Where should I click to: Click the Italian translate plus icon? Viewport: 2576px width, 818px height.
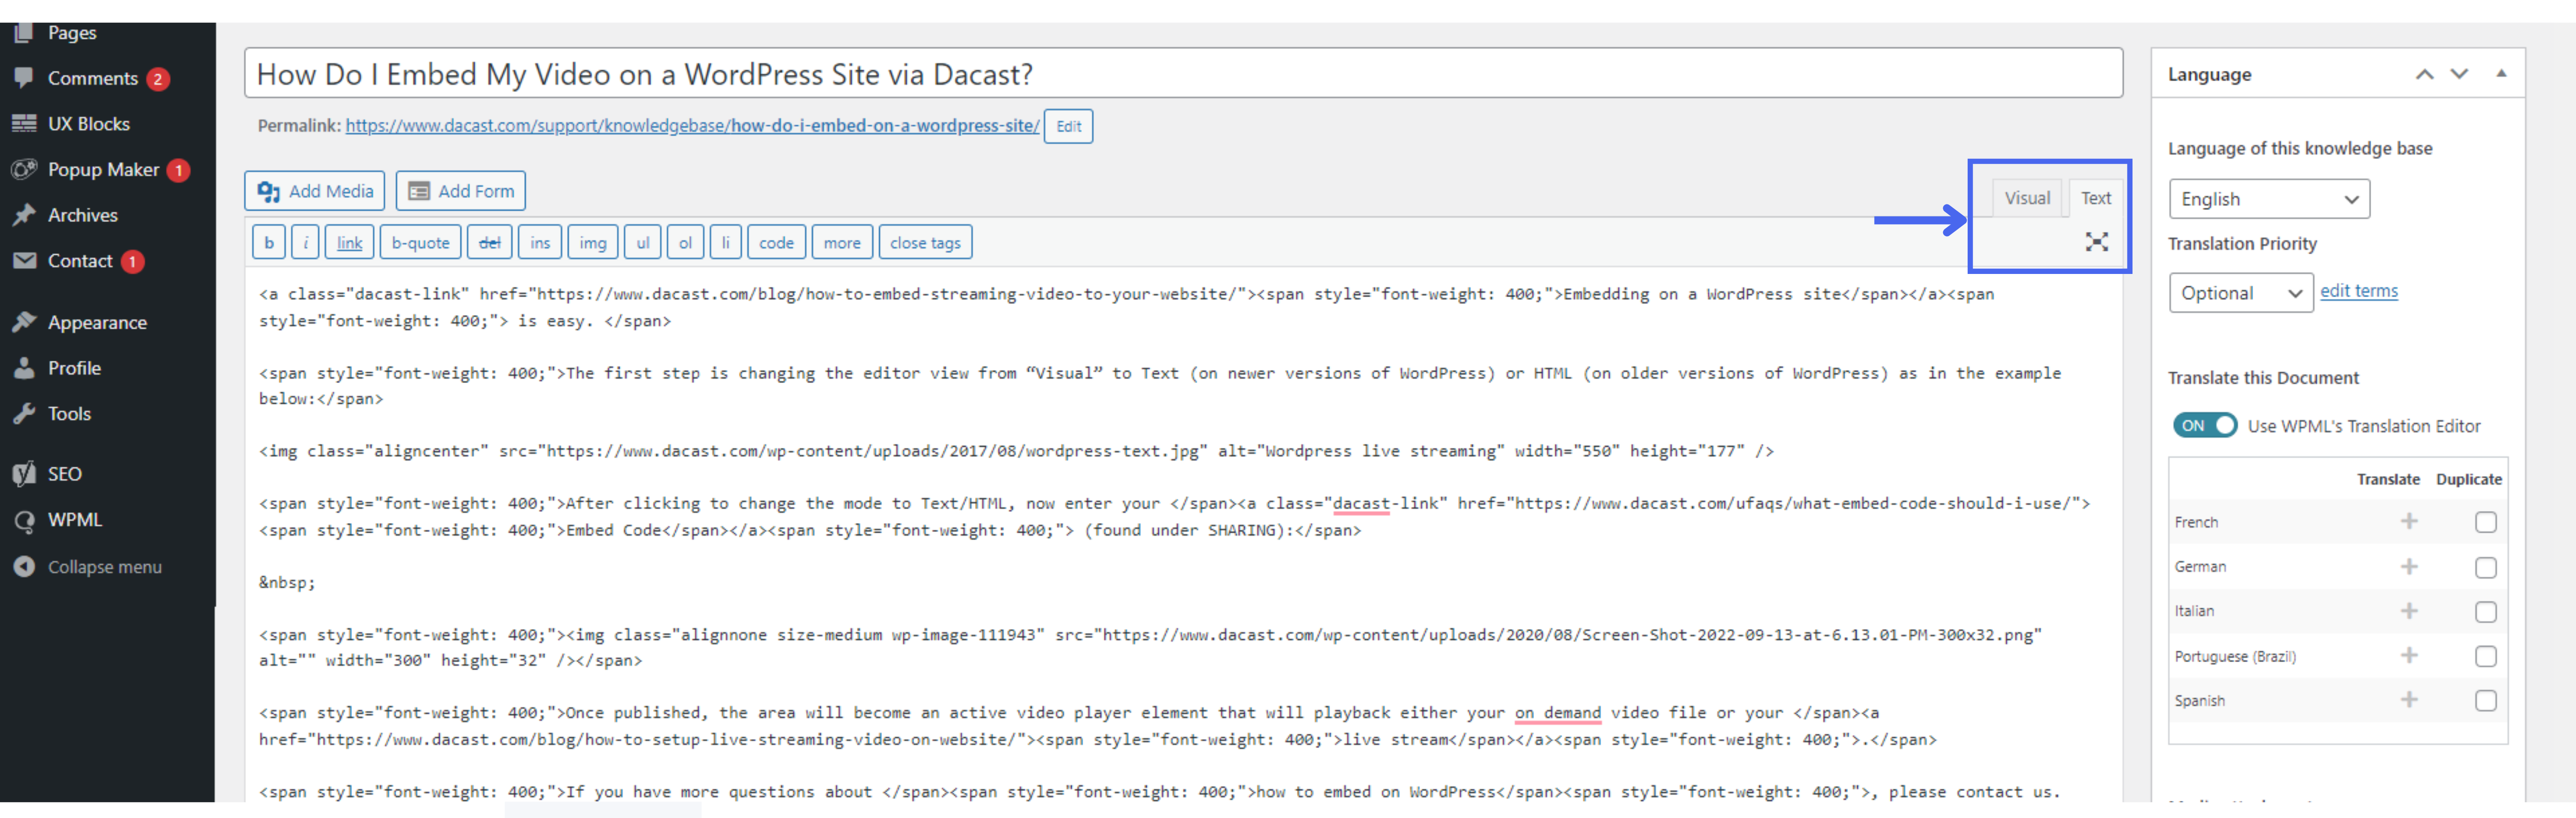[2409, 610]
